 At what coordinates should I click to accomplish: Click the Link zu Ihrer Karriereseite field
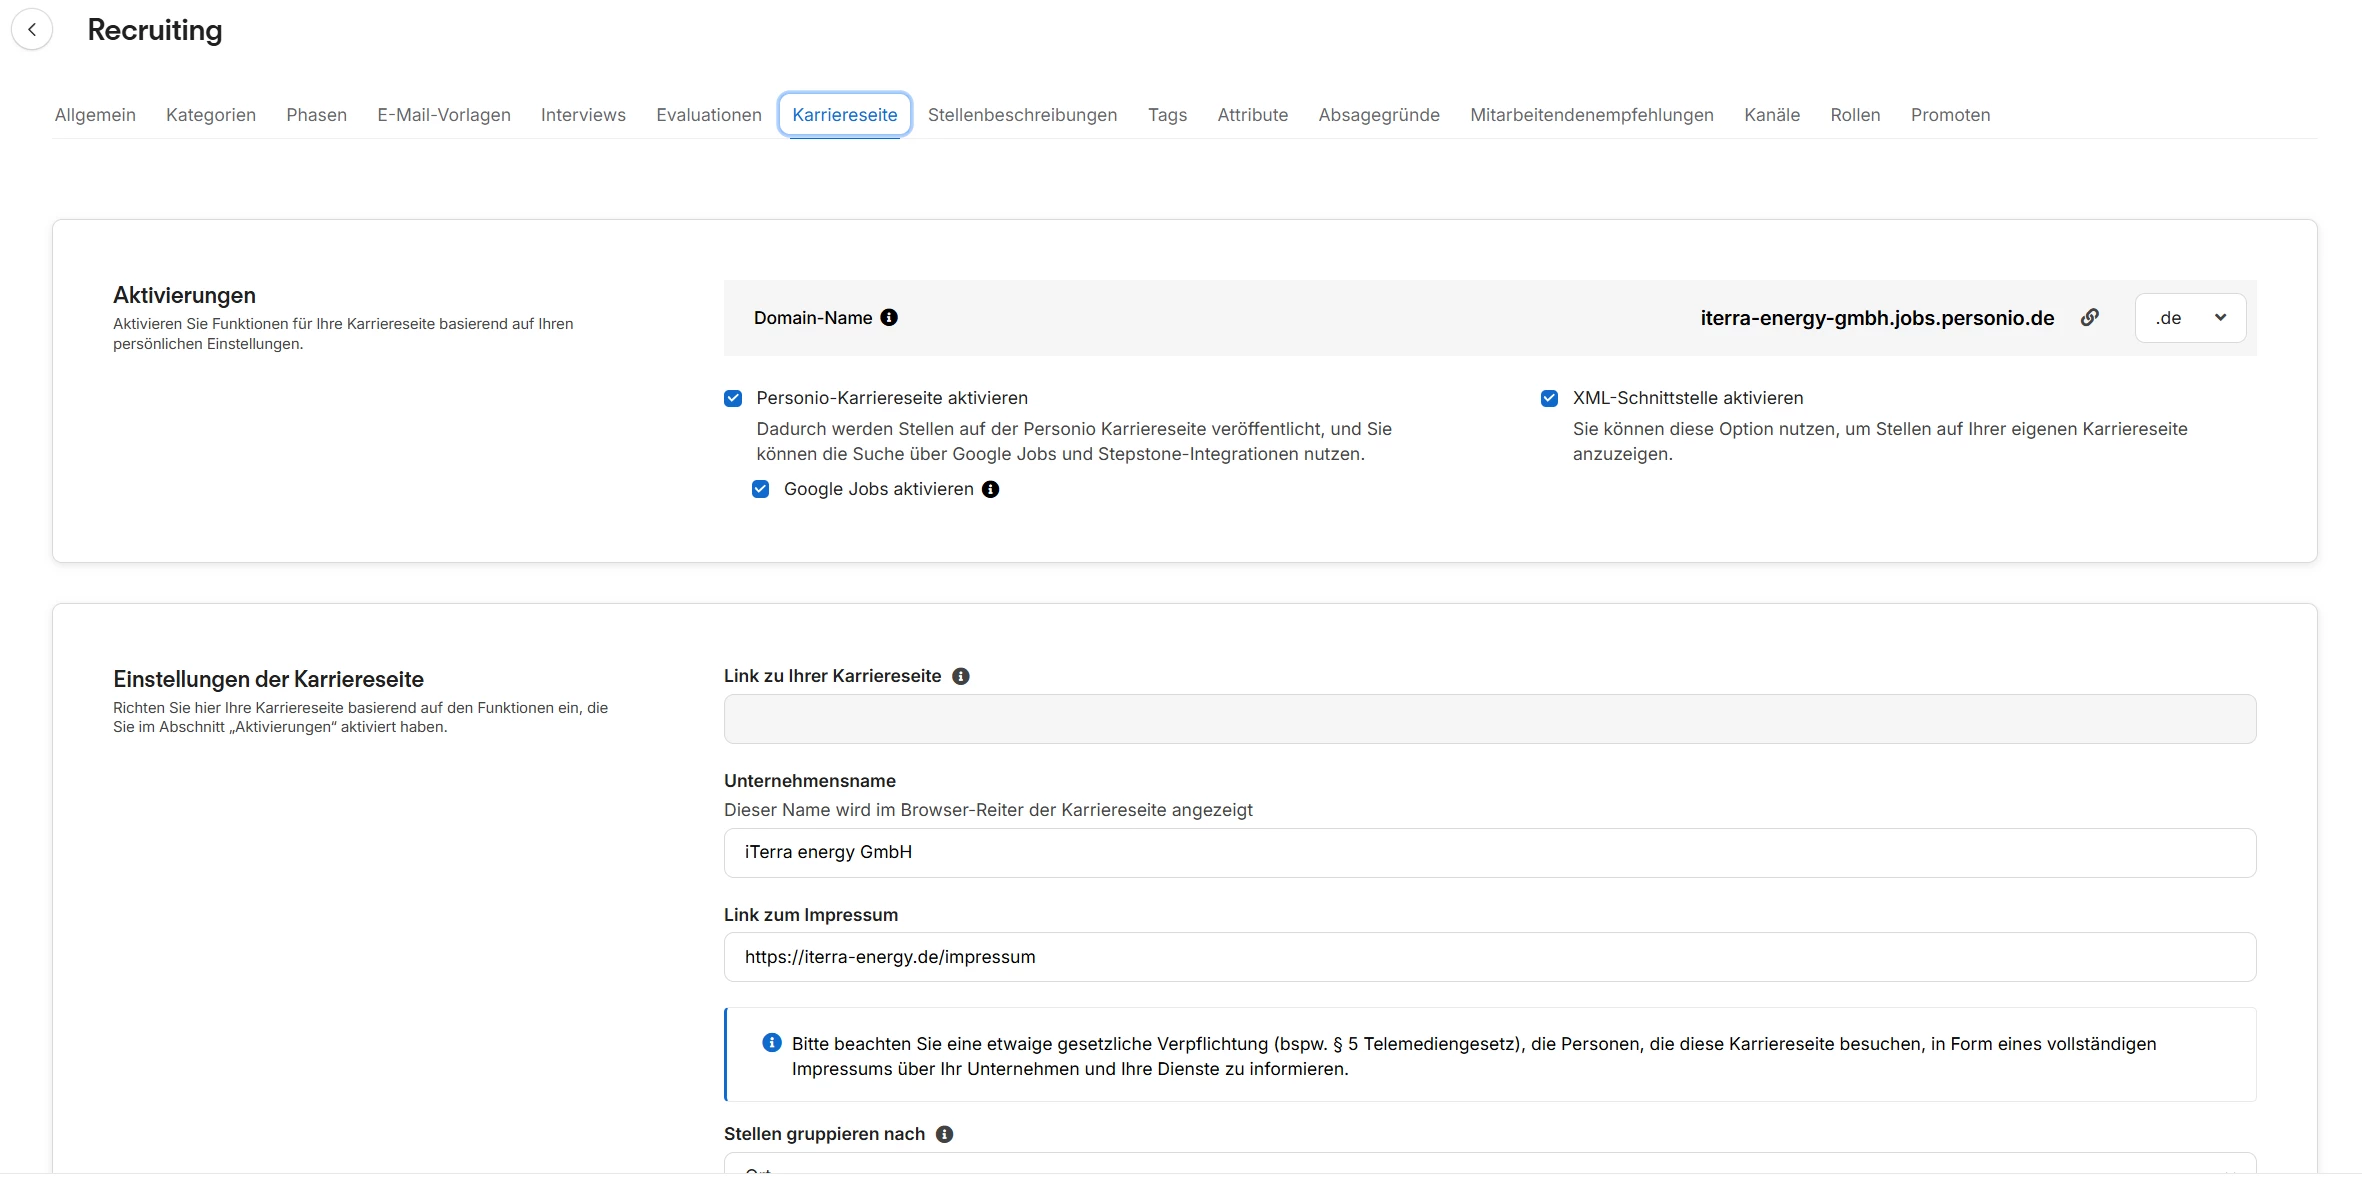[x=1489, y=719]
